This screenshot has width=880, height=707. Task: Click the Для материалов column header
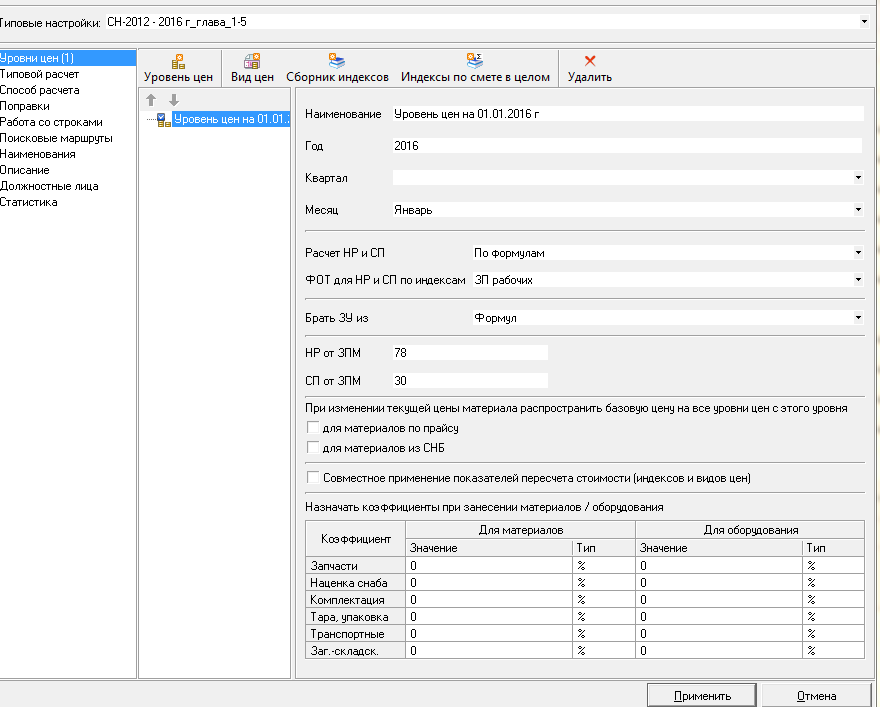tap(520, 530)
